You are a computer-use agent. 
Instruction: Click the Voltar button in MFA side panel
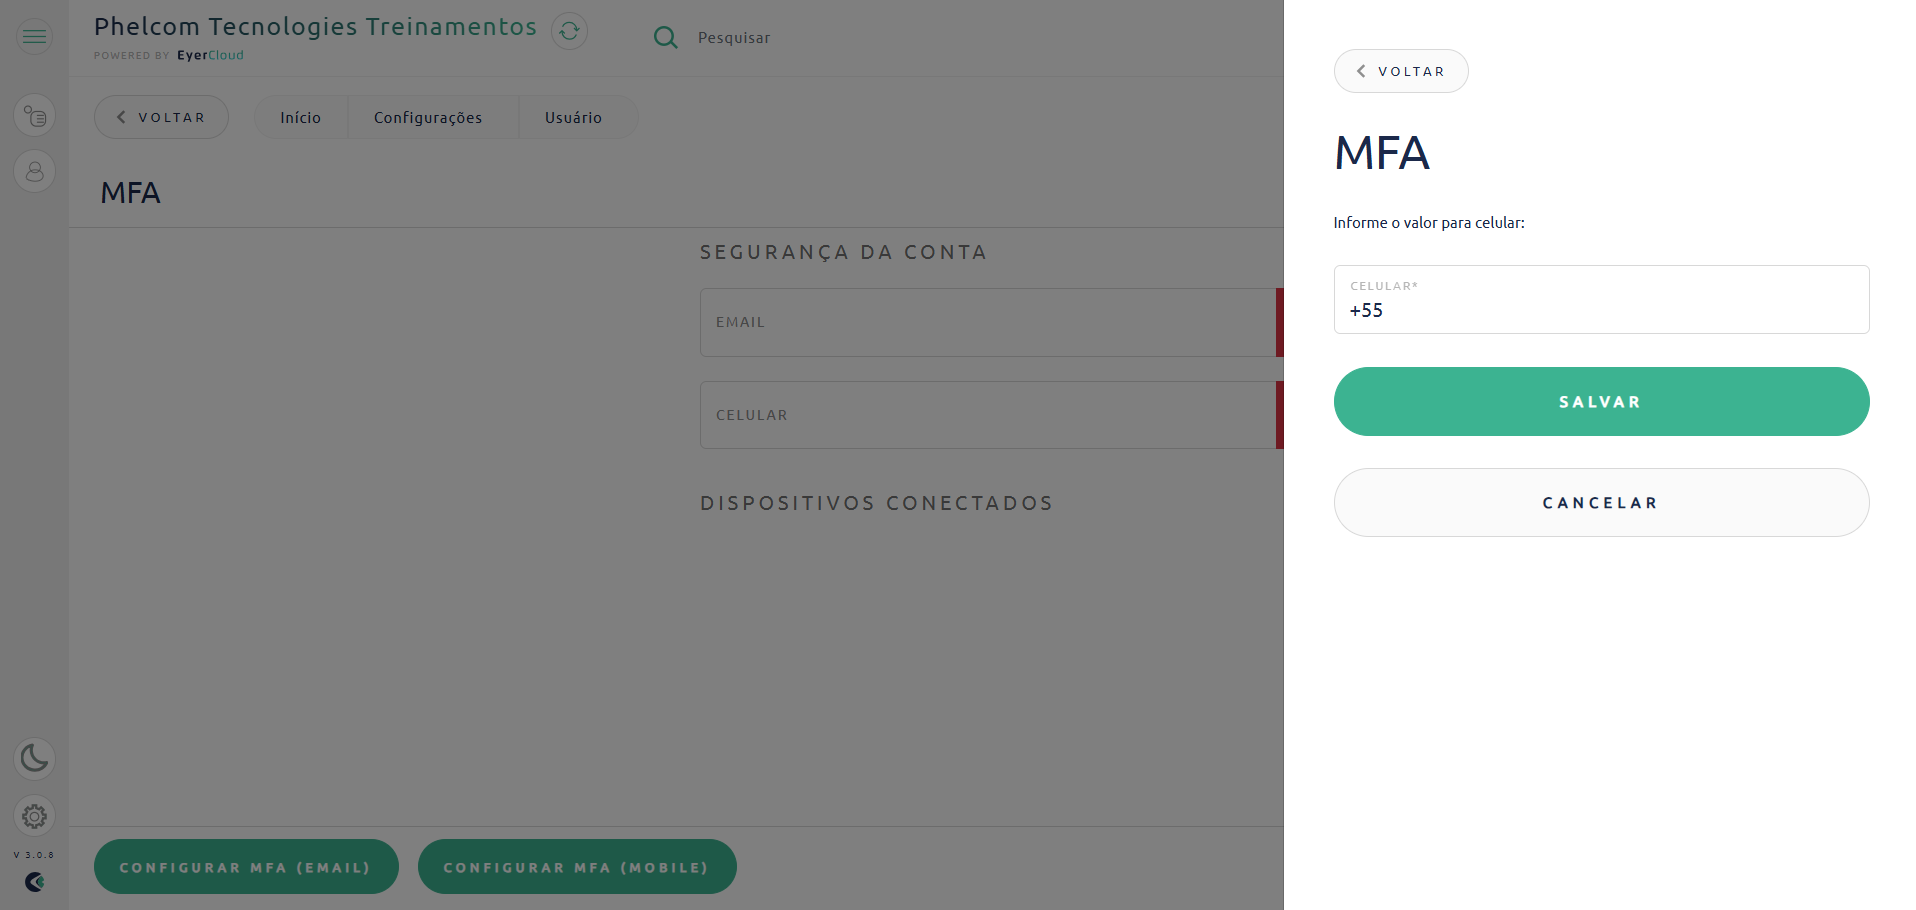coord(1401,71)
